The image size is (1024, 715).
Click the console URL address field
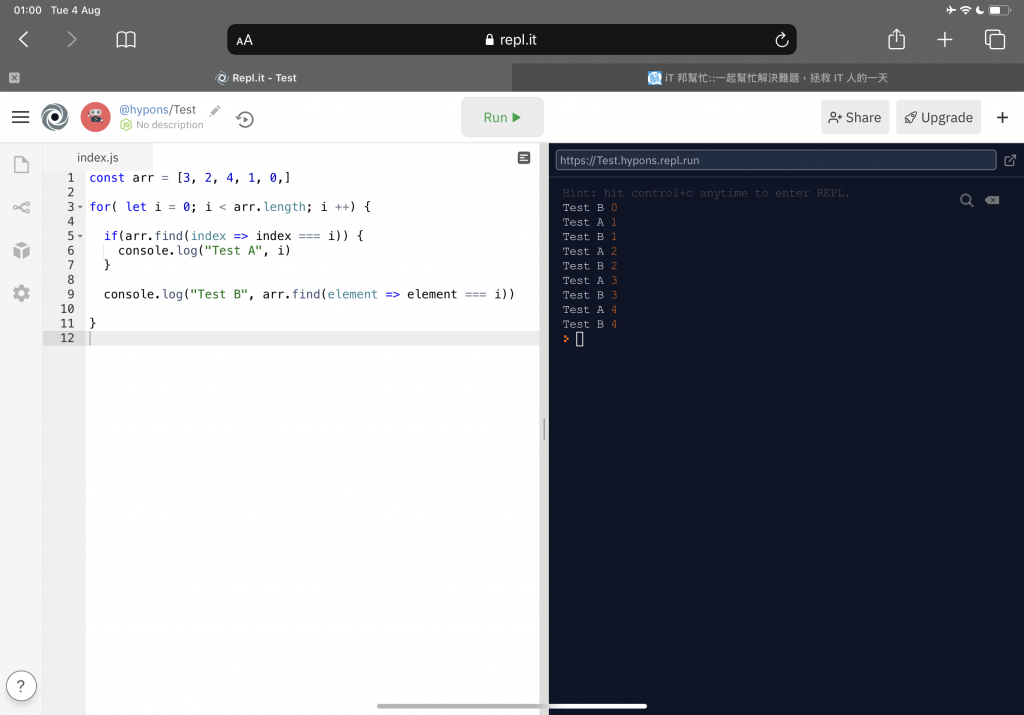[776, 160]
